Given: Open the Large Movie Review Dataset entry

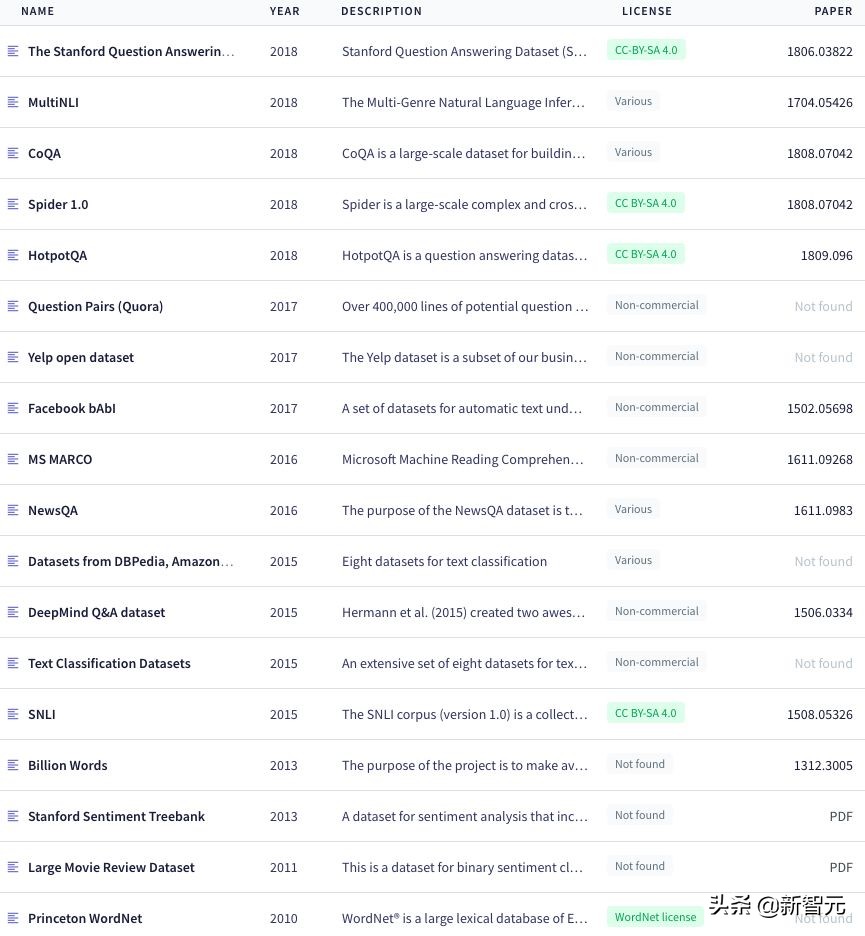Looking at the screenshot, I should tap(111, 867).
